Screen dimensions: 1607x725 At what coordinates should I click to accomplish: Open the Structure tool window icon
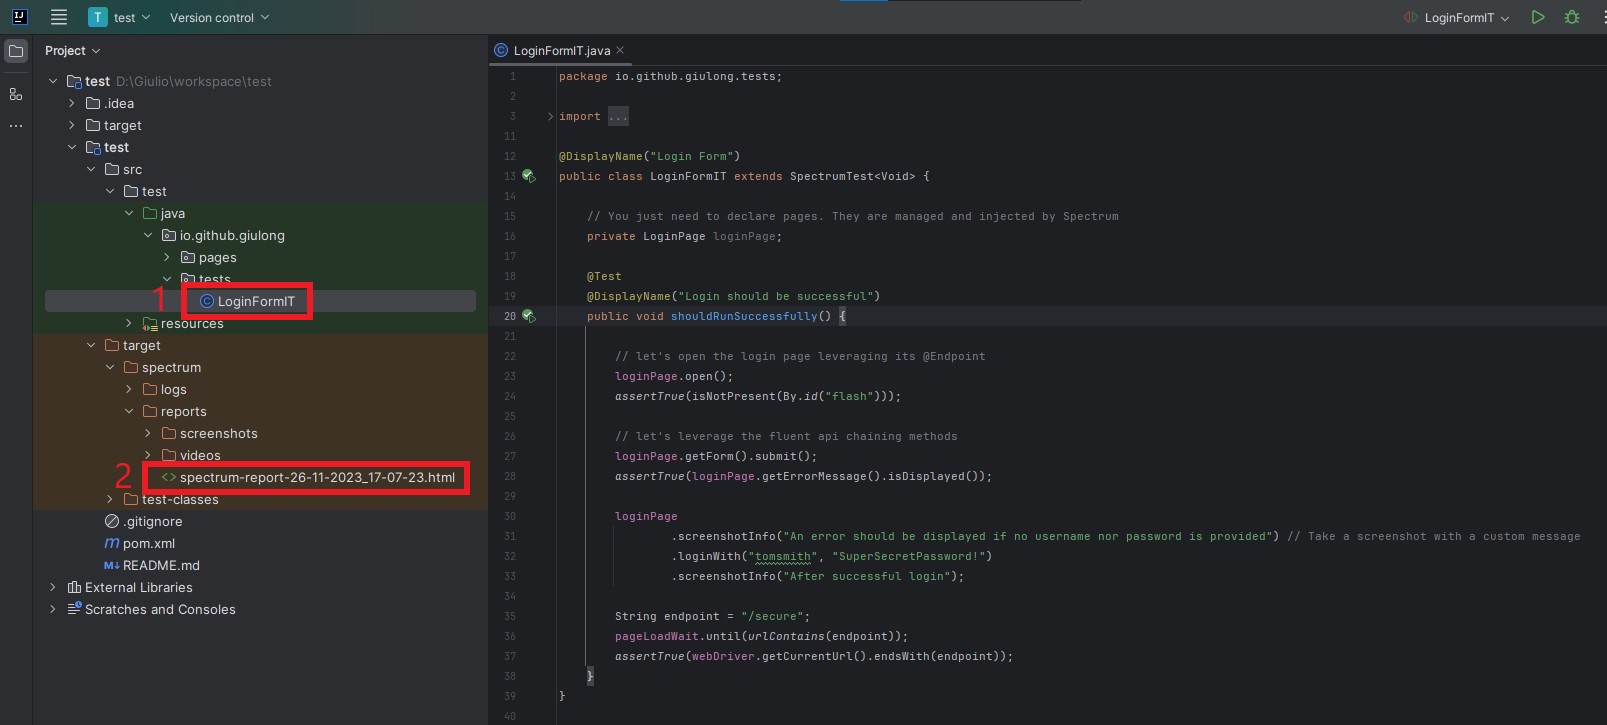pyautogui.click(x=16, y=94)
